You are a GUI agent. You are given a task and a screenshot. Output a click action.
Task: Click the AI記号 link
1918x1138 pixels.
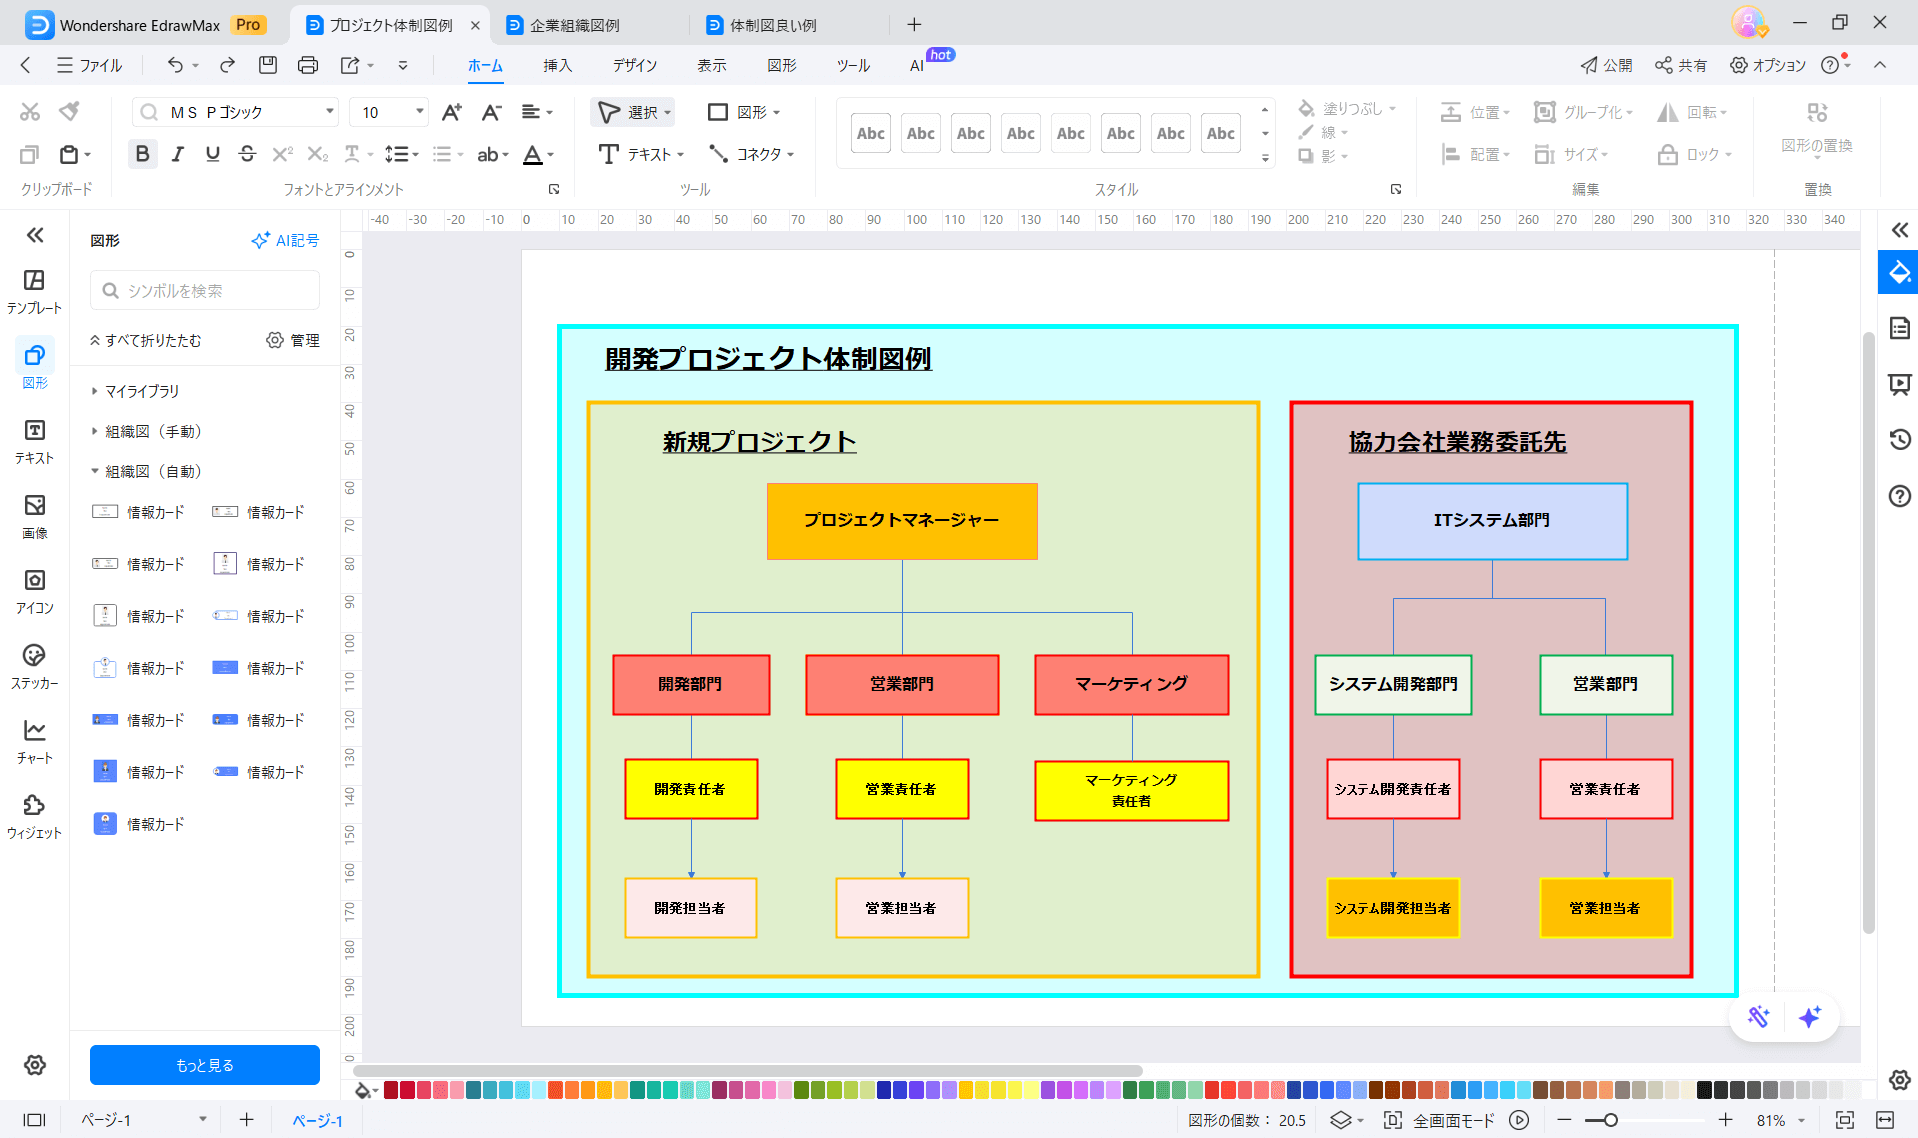(286, 240)
